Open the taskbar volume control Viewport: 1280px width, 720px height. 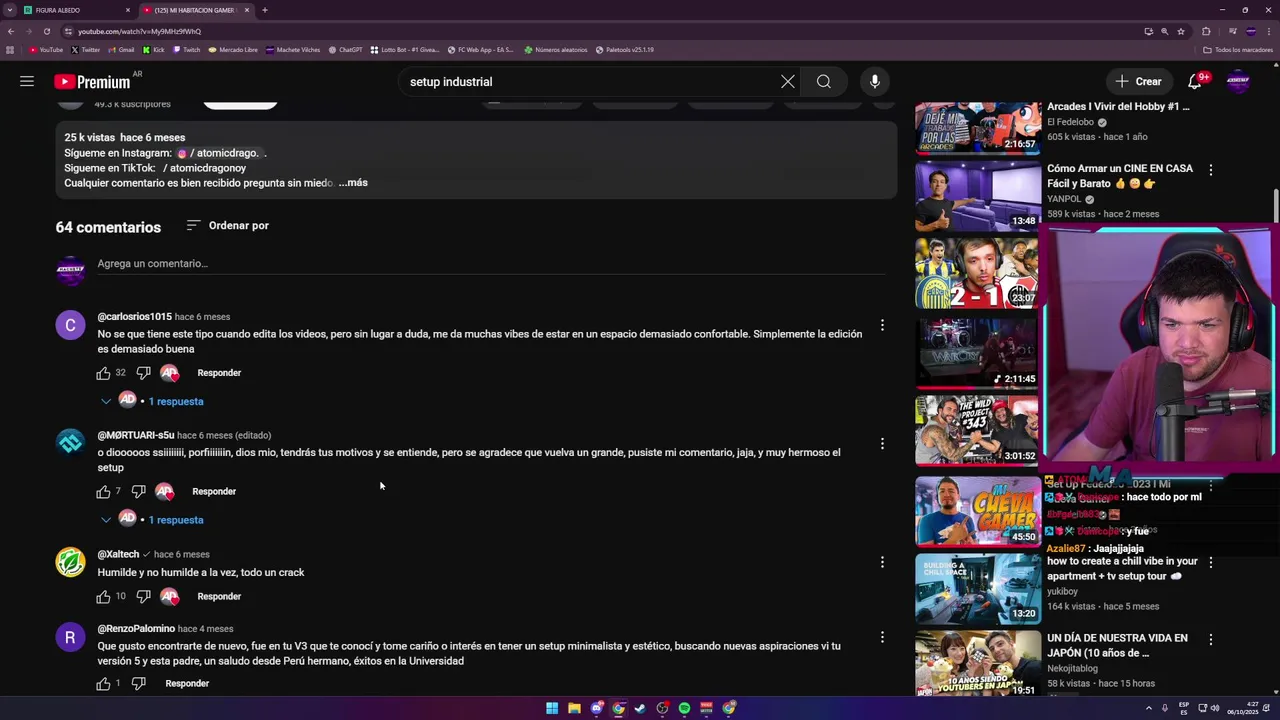[x=1215, y=708]
